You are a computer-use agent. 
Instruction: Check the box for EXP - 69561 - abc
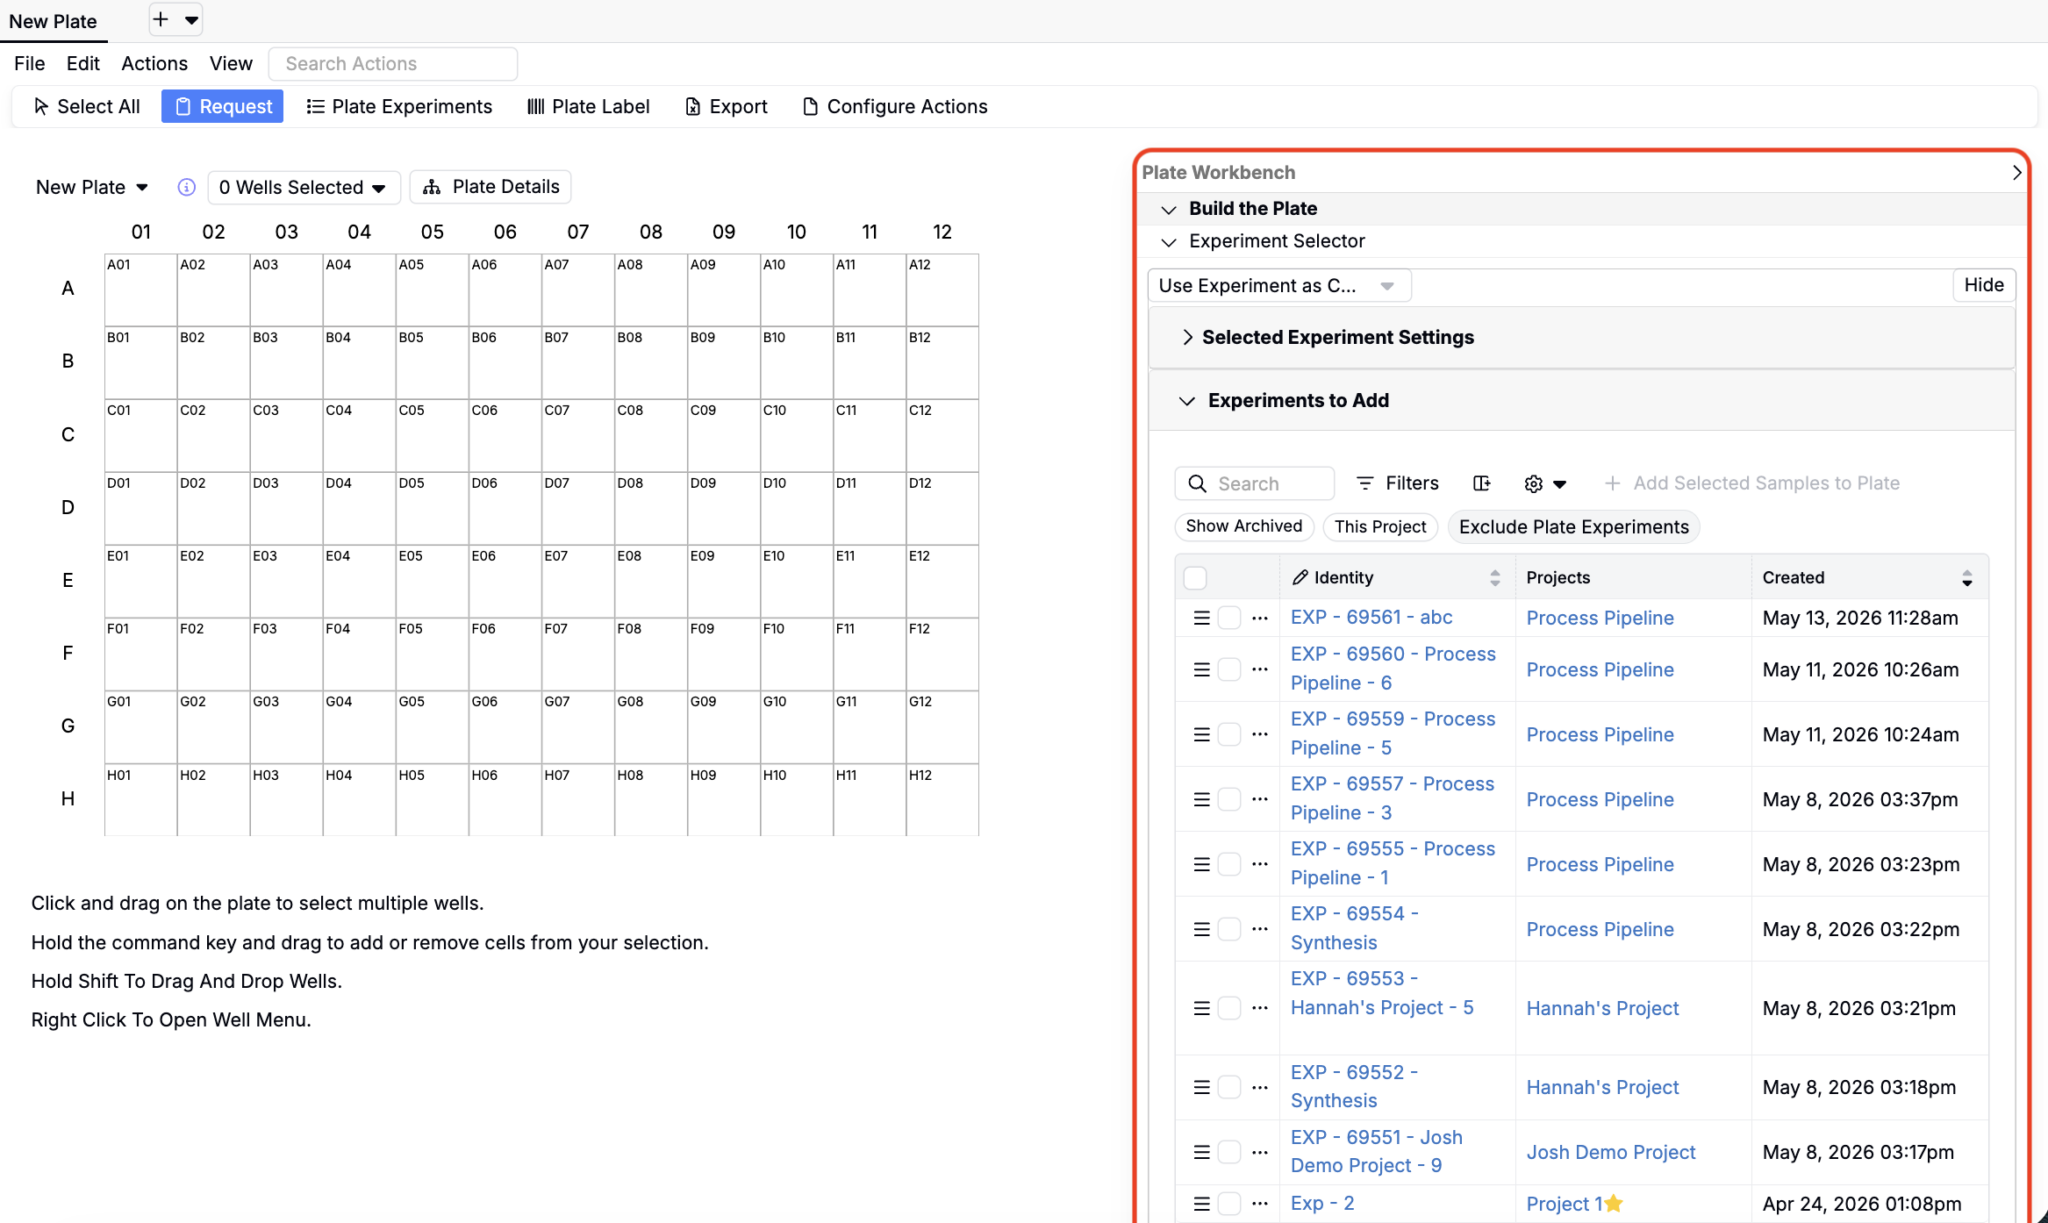pos(1229,618)
